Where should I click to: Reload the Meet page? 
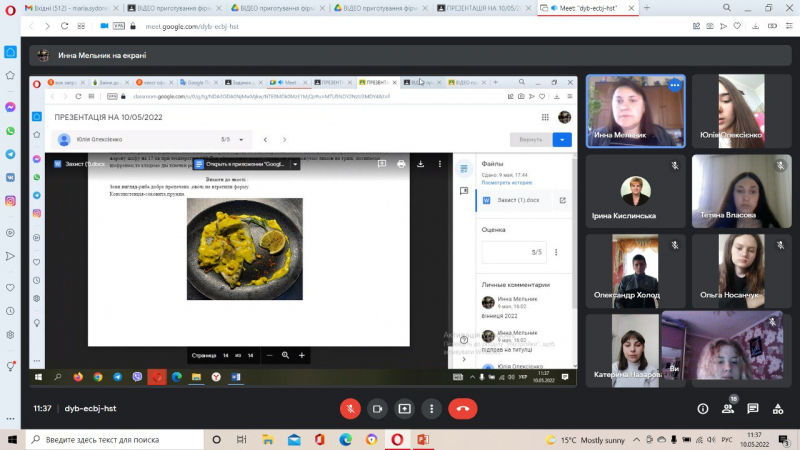[x=64, y=26]
